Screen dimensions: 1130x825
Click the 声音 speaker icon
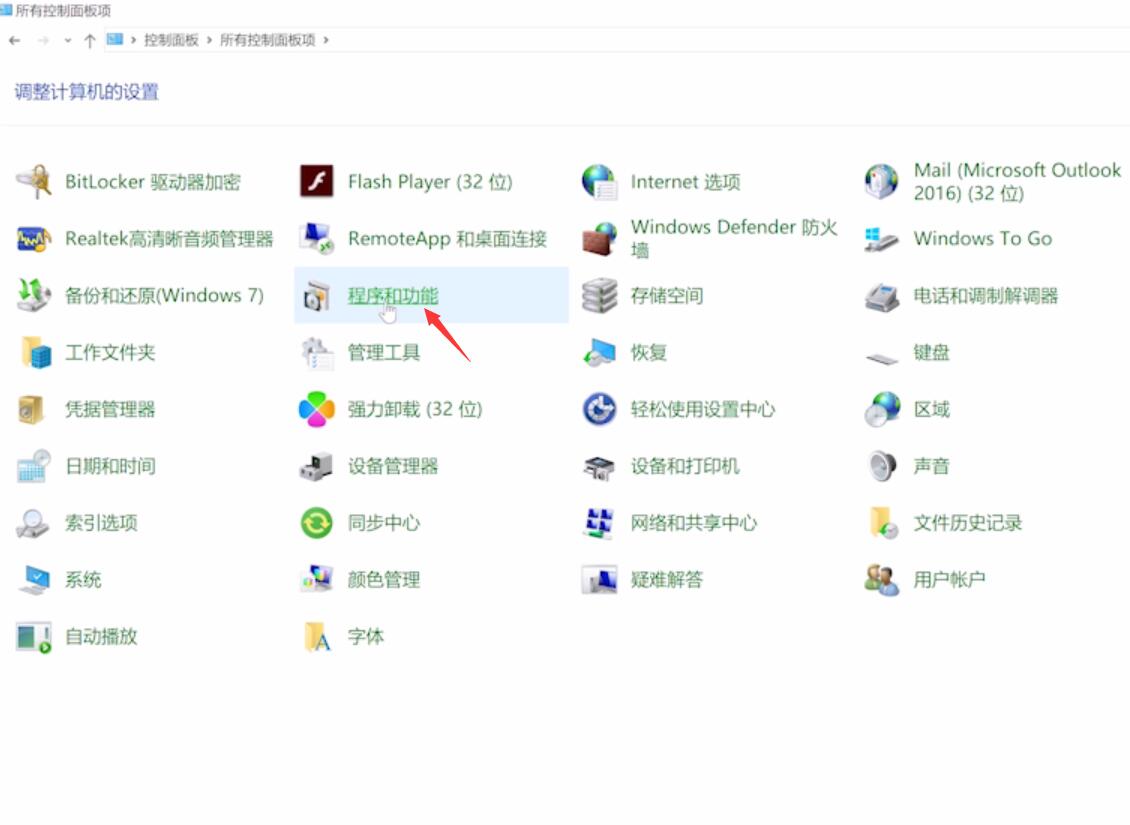[x=882, y=466]
